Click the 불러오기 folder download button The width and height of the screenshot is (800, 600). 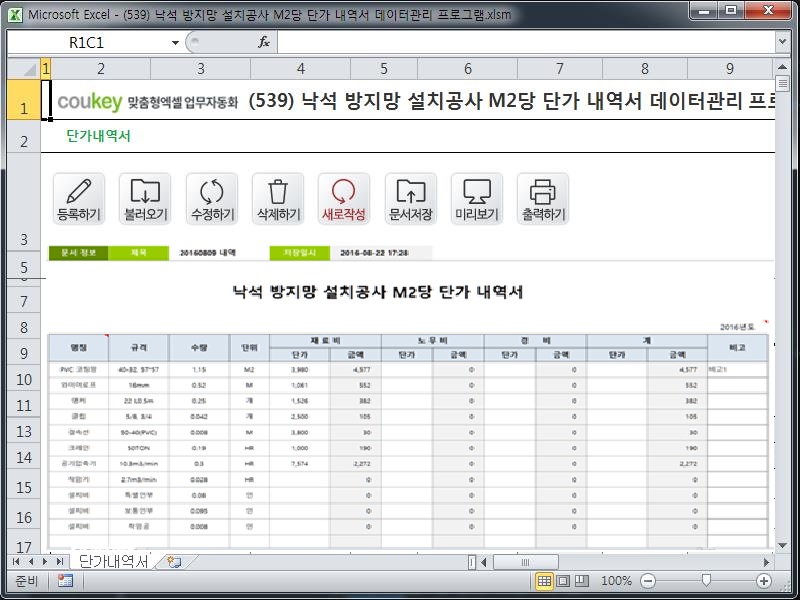pos(145,199)
